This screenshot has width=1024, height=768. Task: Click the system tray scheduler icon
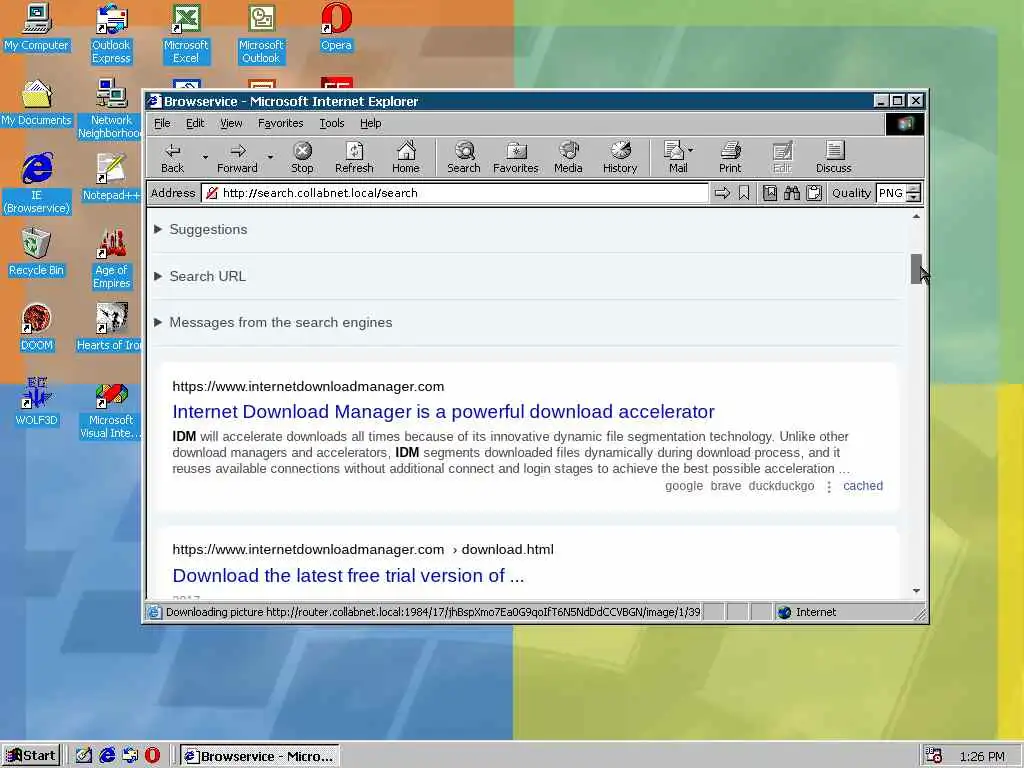[934, 756]
